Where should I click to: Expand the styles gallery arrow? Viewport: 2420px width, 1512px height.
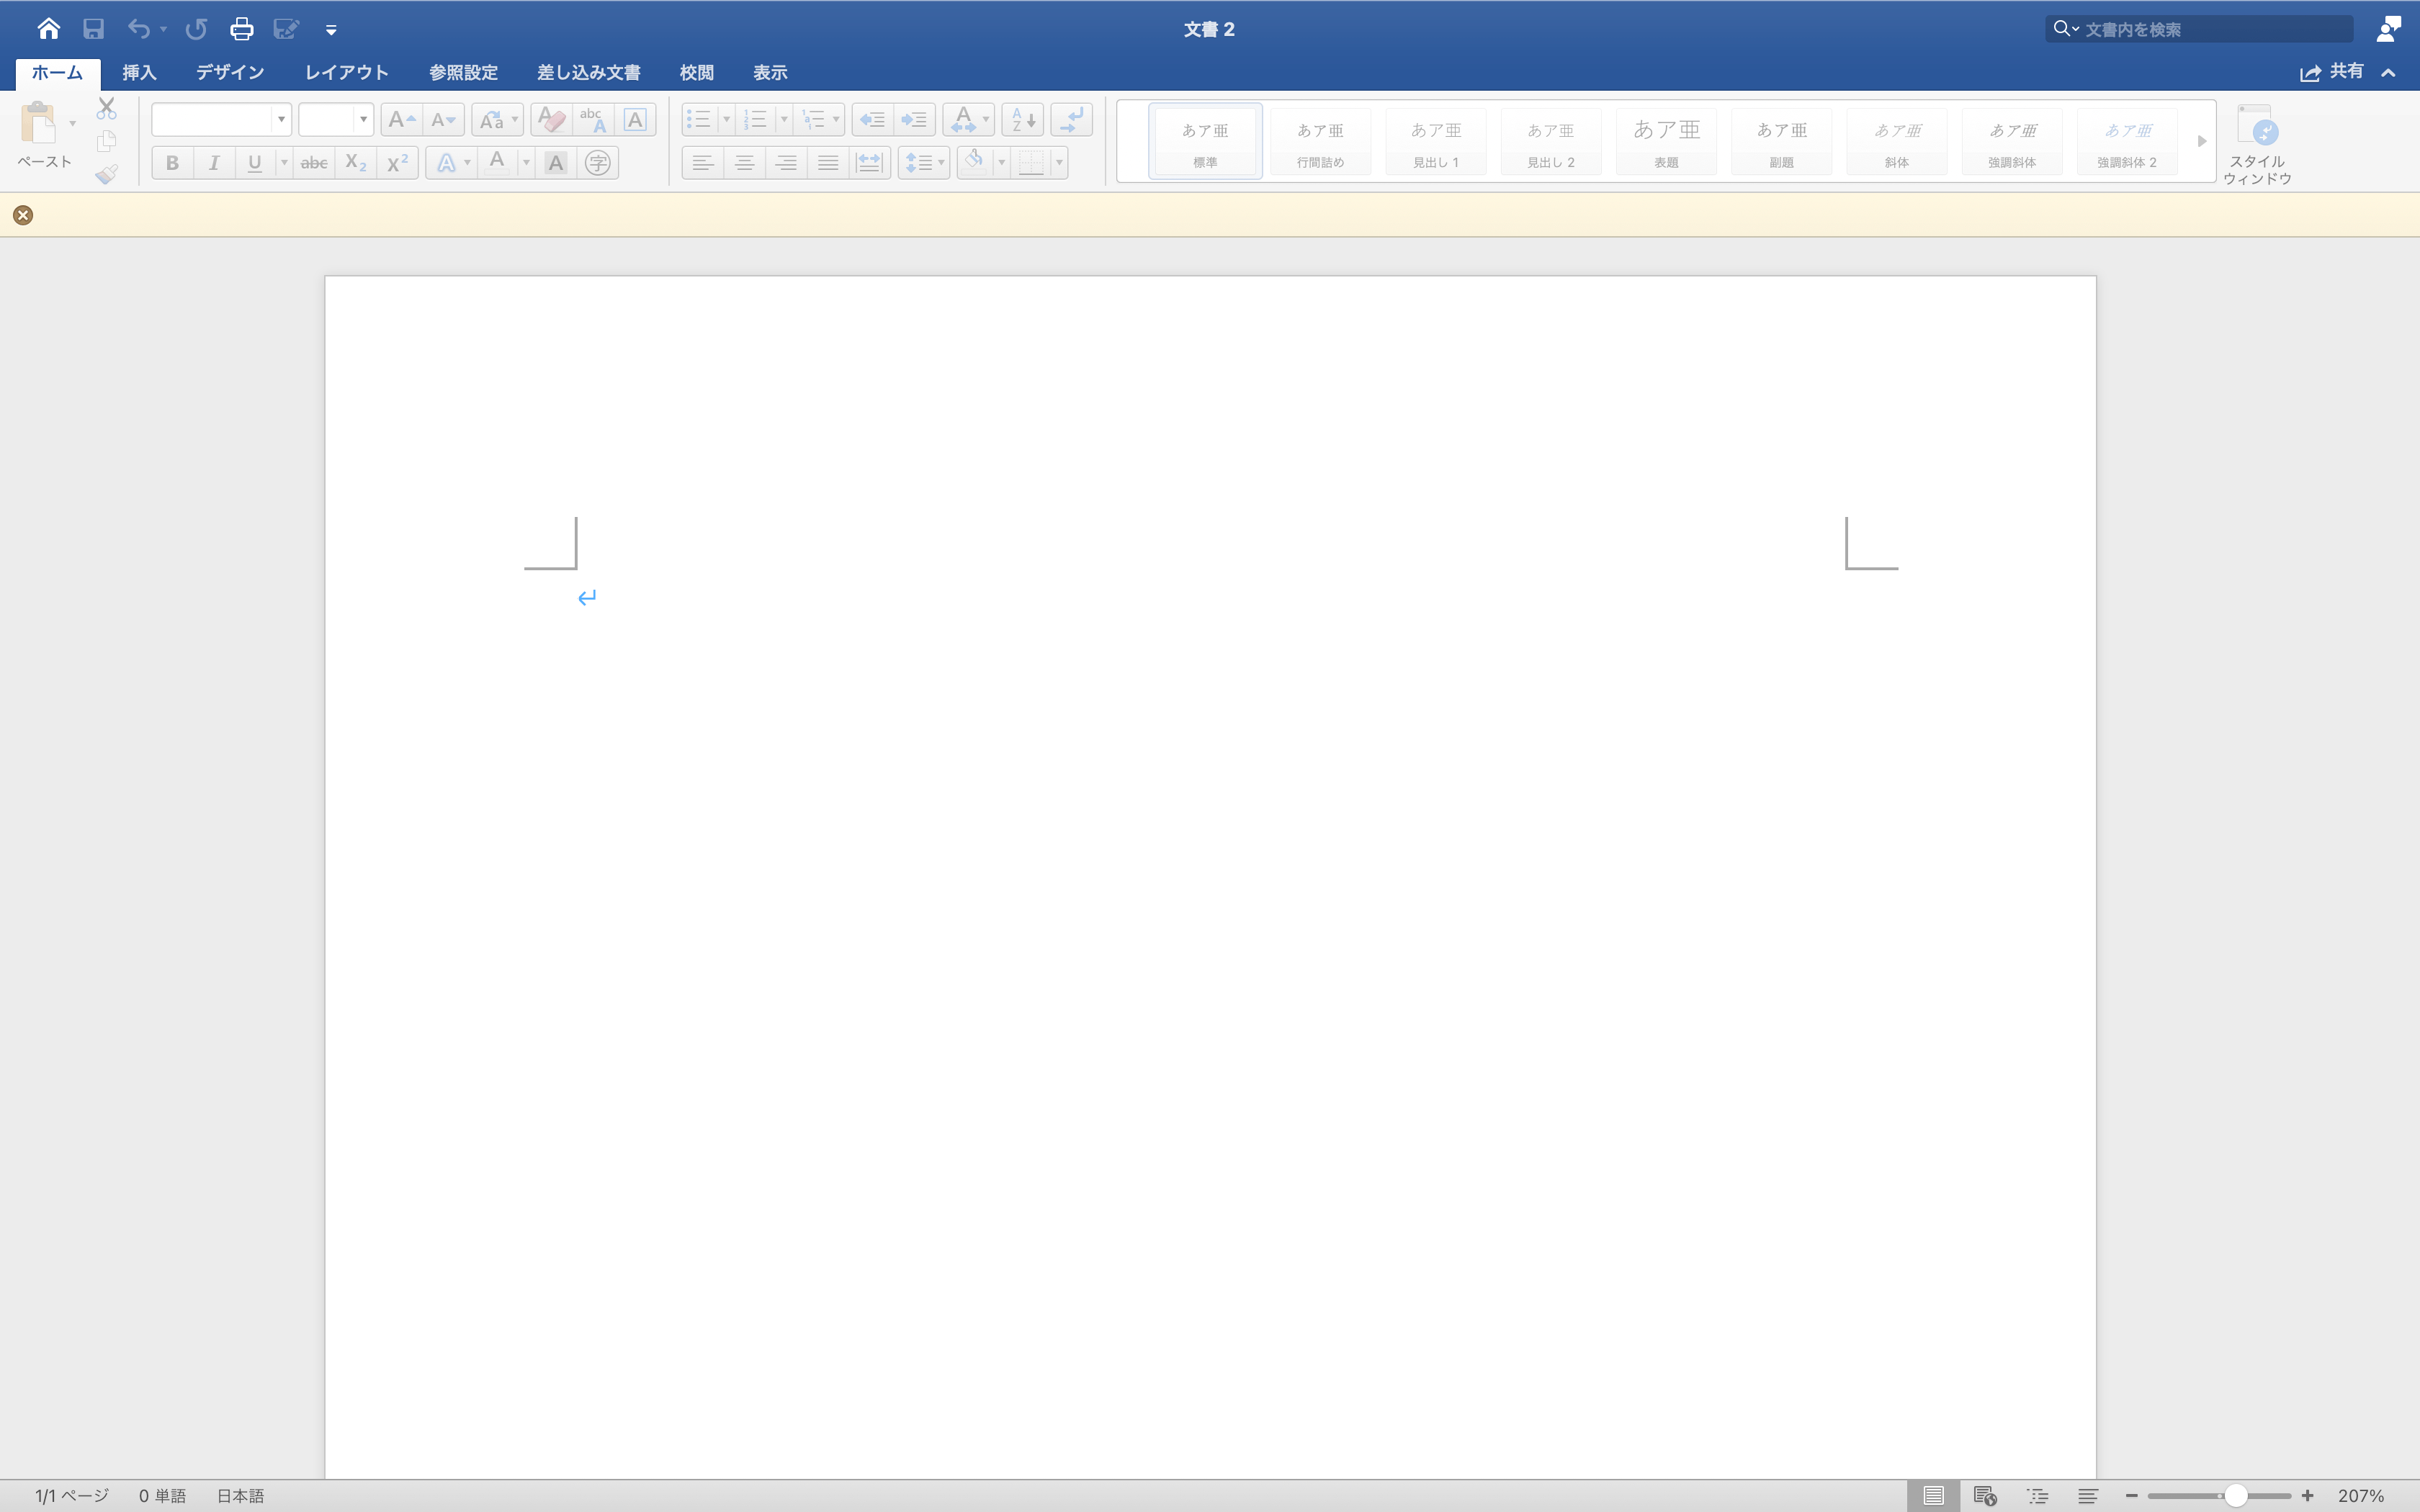pyautogui.click(x=2201, y=141)
